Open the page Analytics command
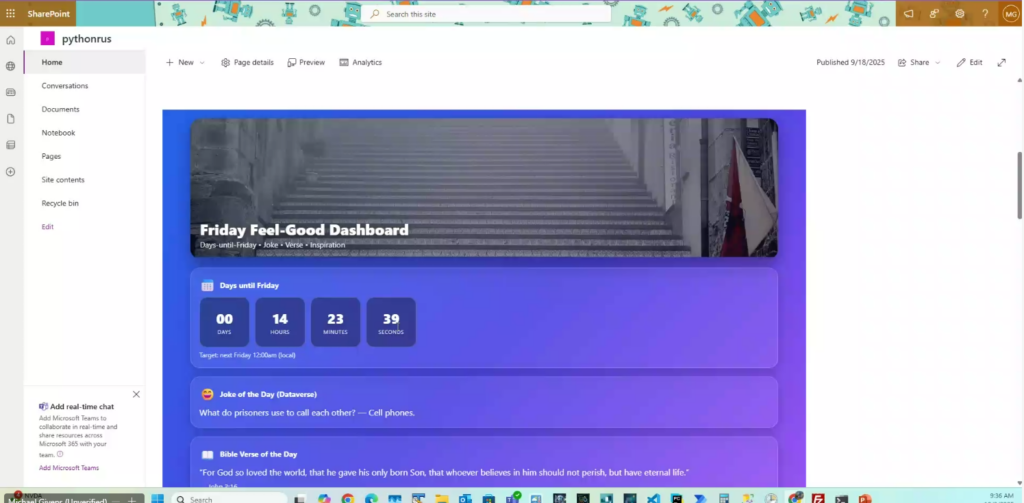This screenshot has width=1024, height=503. coord(360,62)
